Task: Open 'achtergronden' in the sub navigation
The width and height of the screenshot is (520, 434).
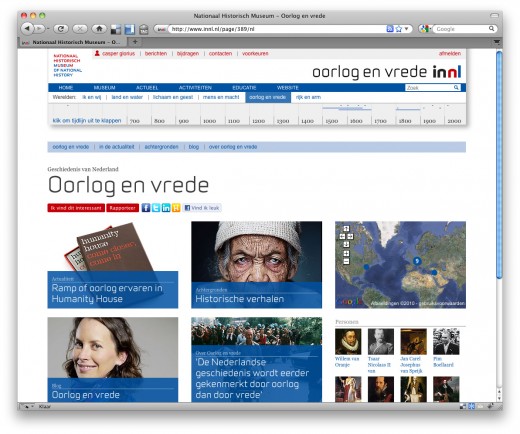Action: pyautogui.click(x=161, y=147)
